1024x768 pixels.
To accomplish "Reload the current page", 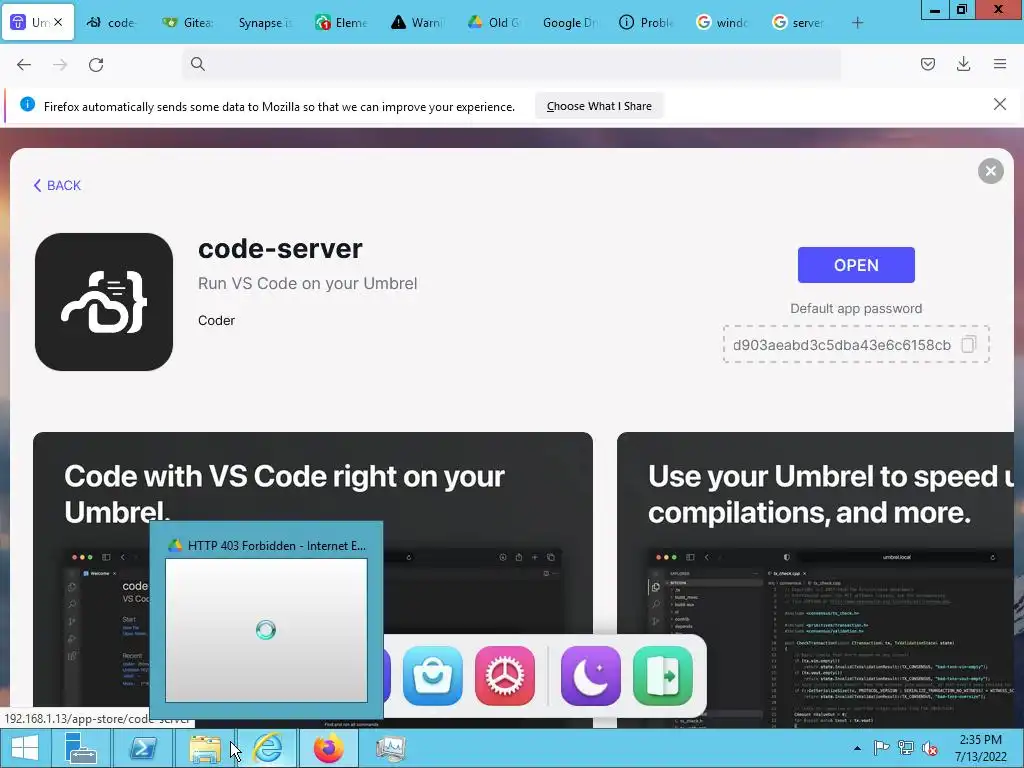I will tap(96, 64).
